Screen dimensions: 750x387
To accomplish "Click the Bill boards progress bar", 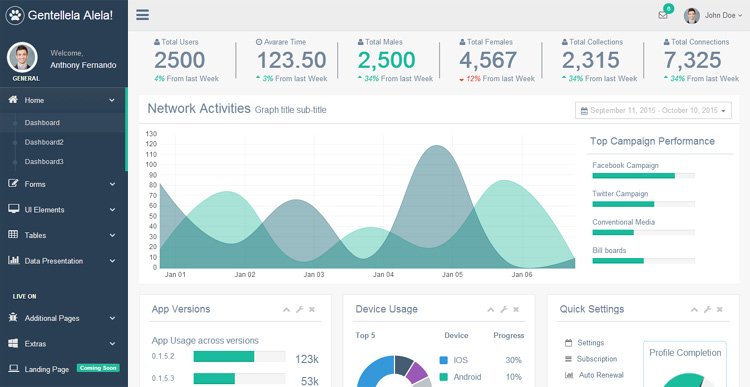I will tap(643, 261).
